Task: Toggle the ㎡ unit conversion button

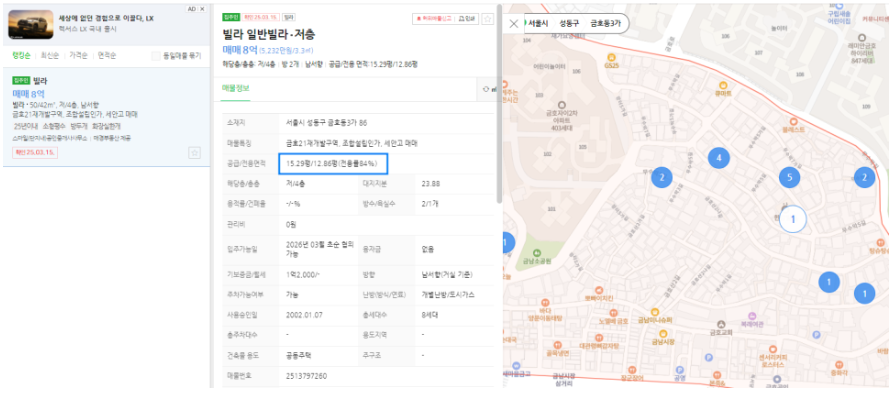Action: click(489, 89)
